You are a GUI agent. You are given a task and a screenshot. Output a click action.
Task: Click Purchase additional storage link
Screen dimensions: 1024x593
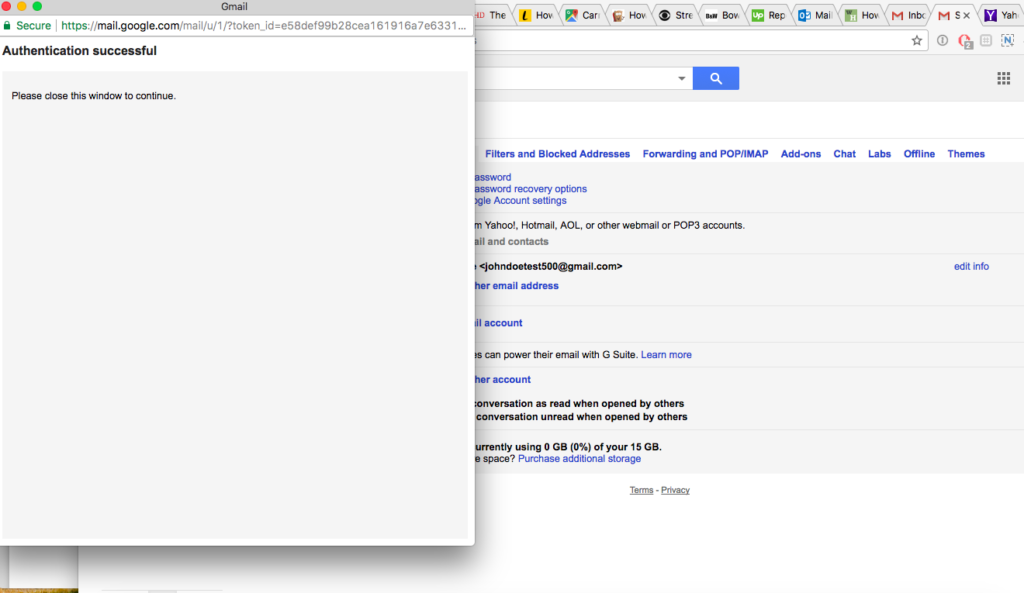(579, 459)
